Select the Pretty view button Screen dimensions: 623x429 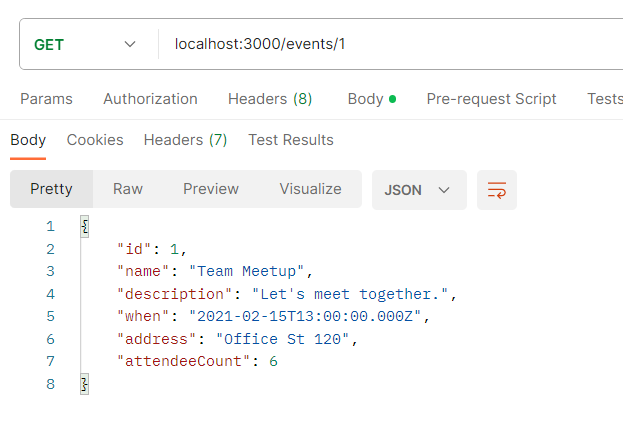coord(51,189)
